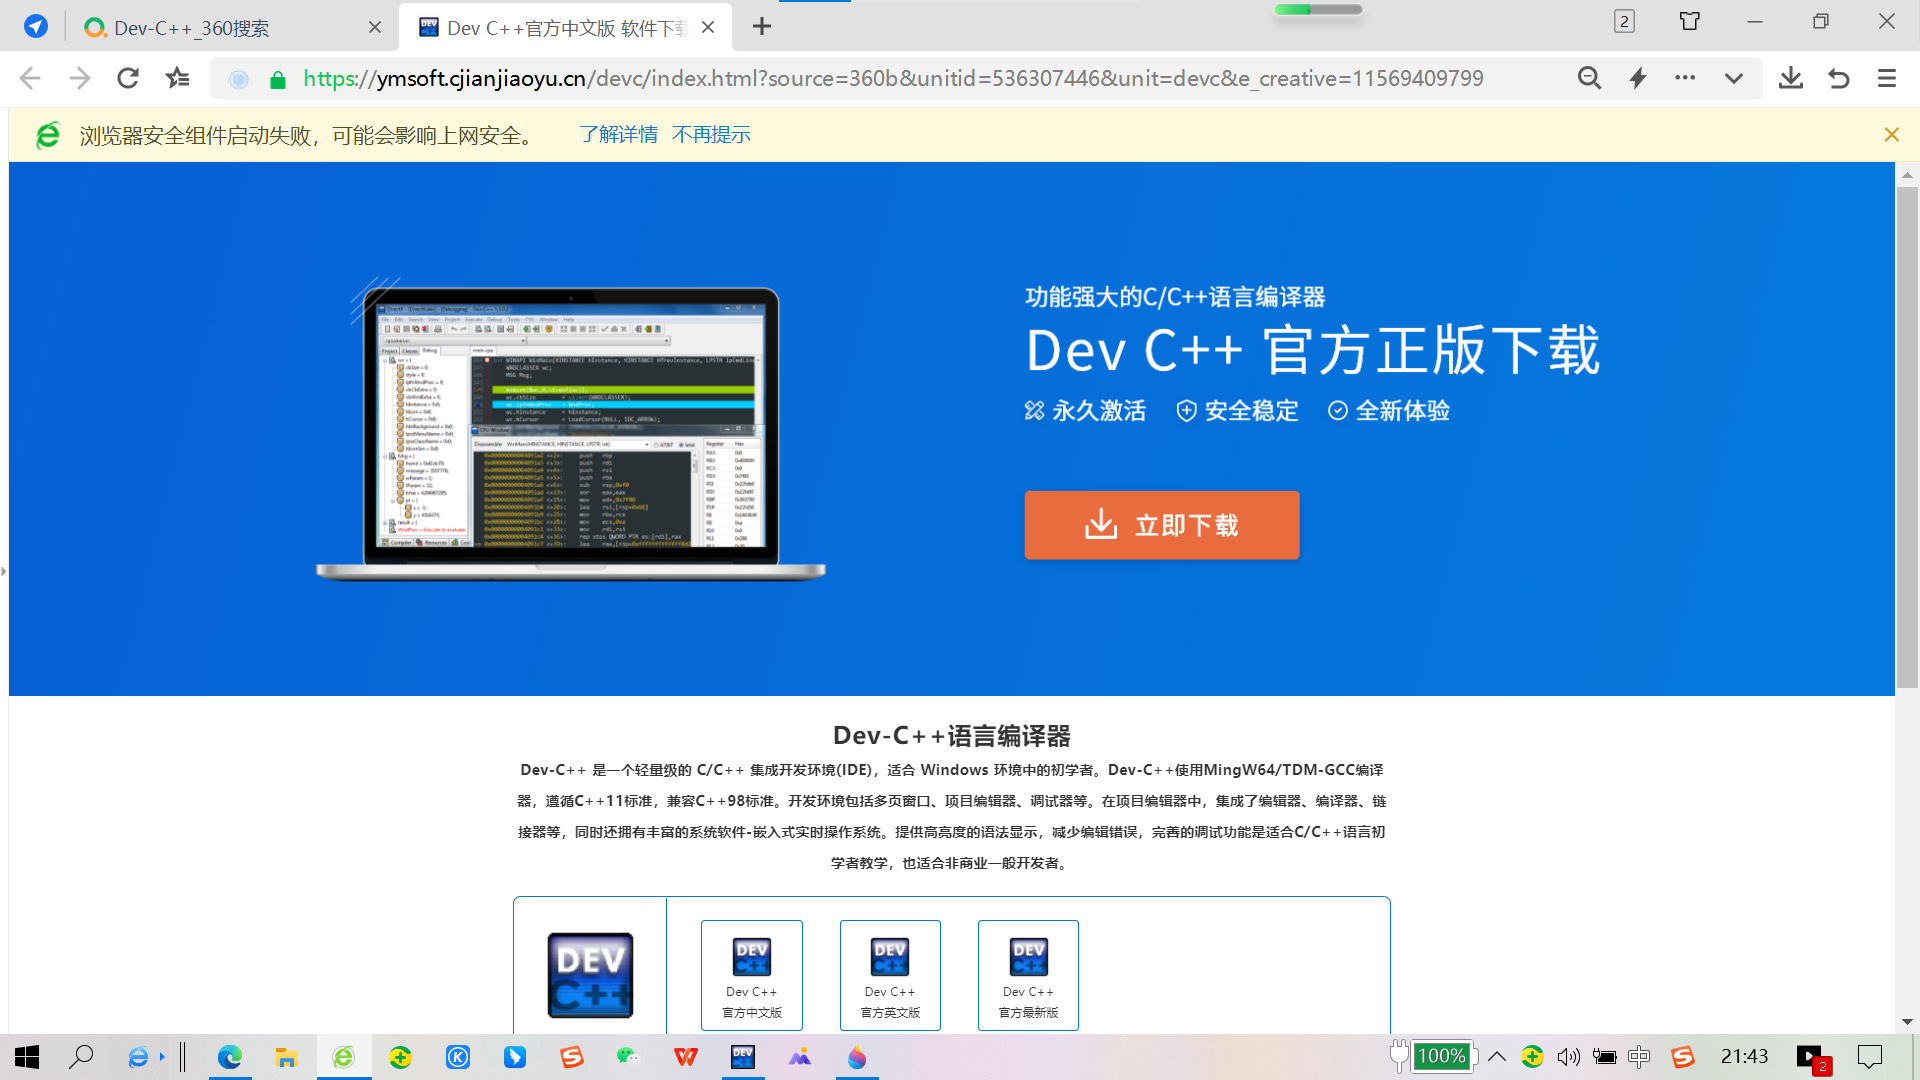Screen dimensions: 1920x1080
Task: Open the 了解详情 link
Action: pyautogui.click(x=619, y=134)
